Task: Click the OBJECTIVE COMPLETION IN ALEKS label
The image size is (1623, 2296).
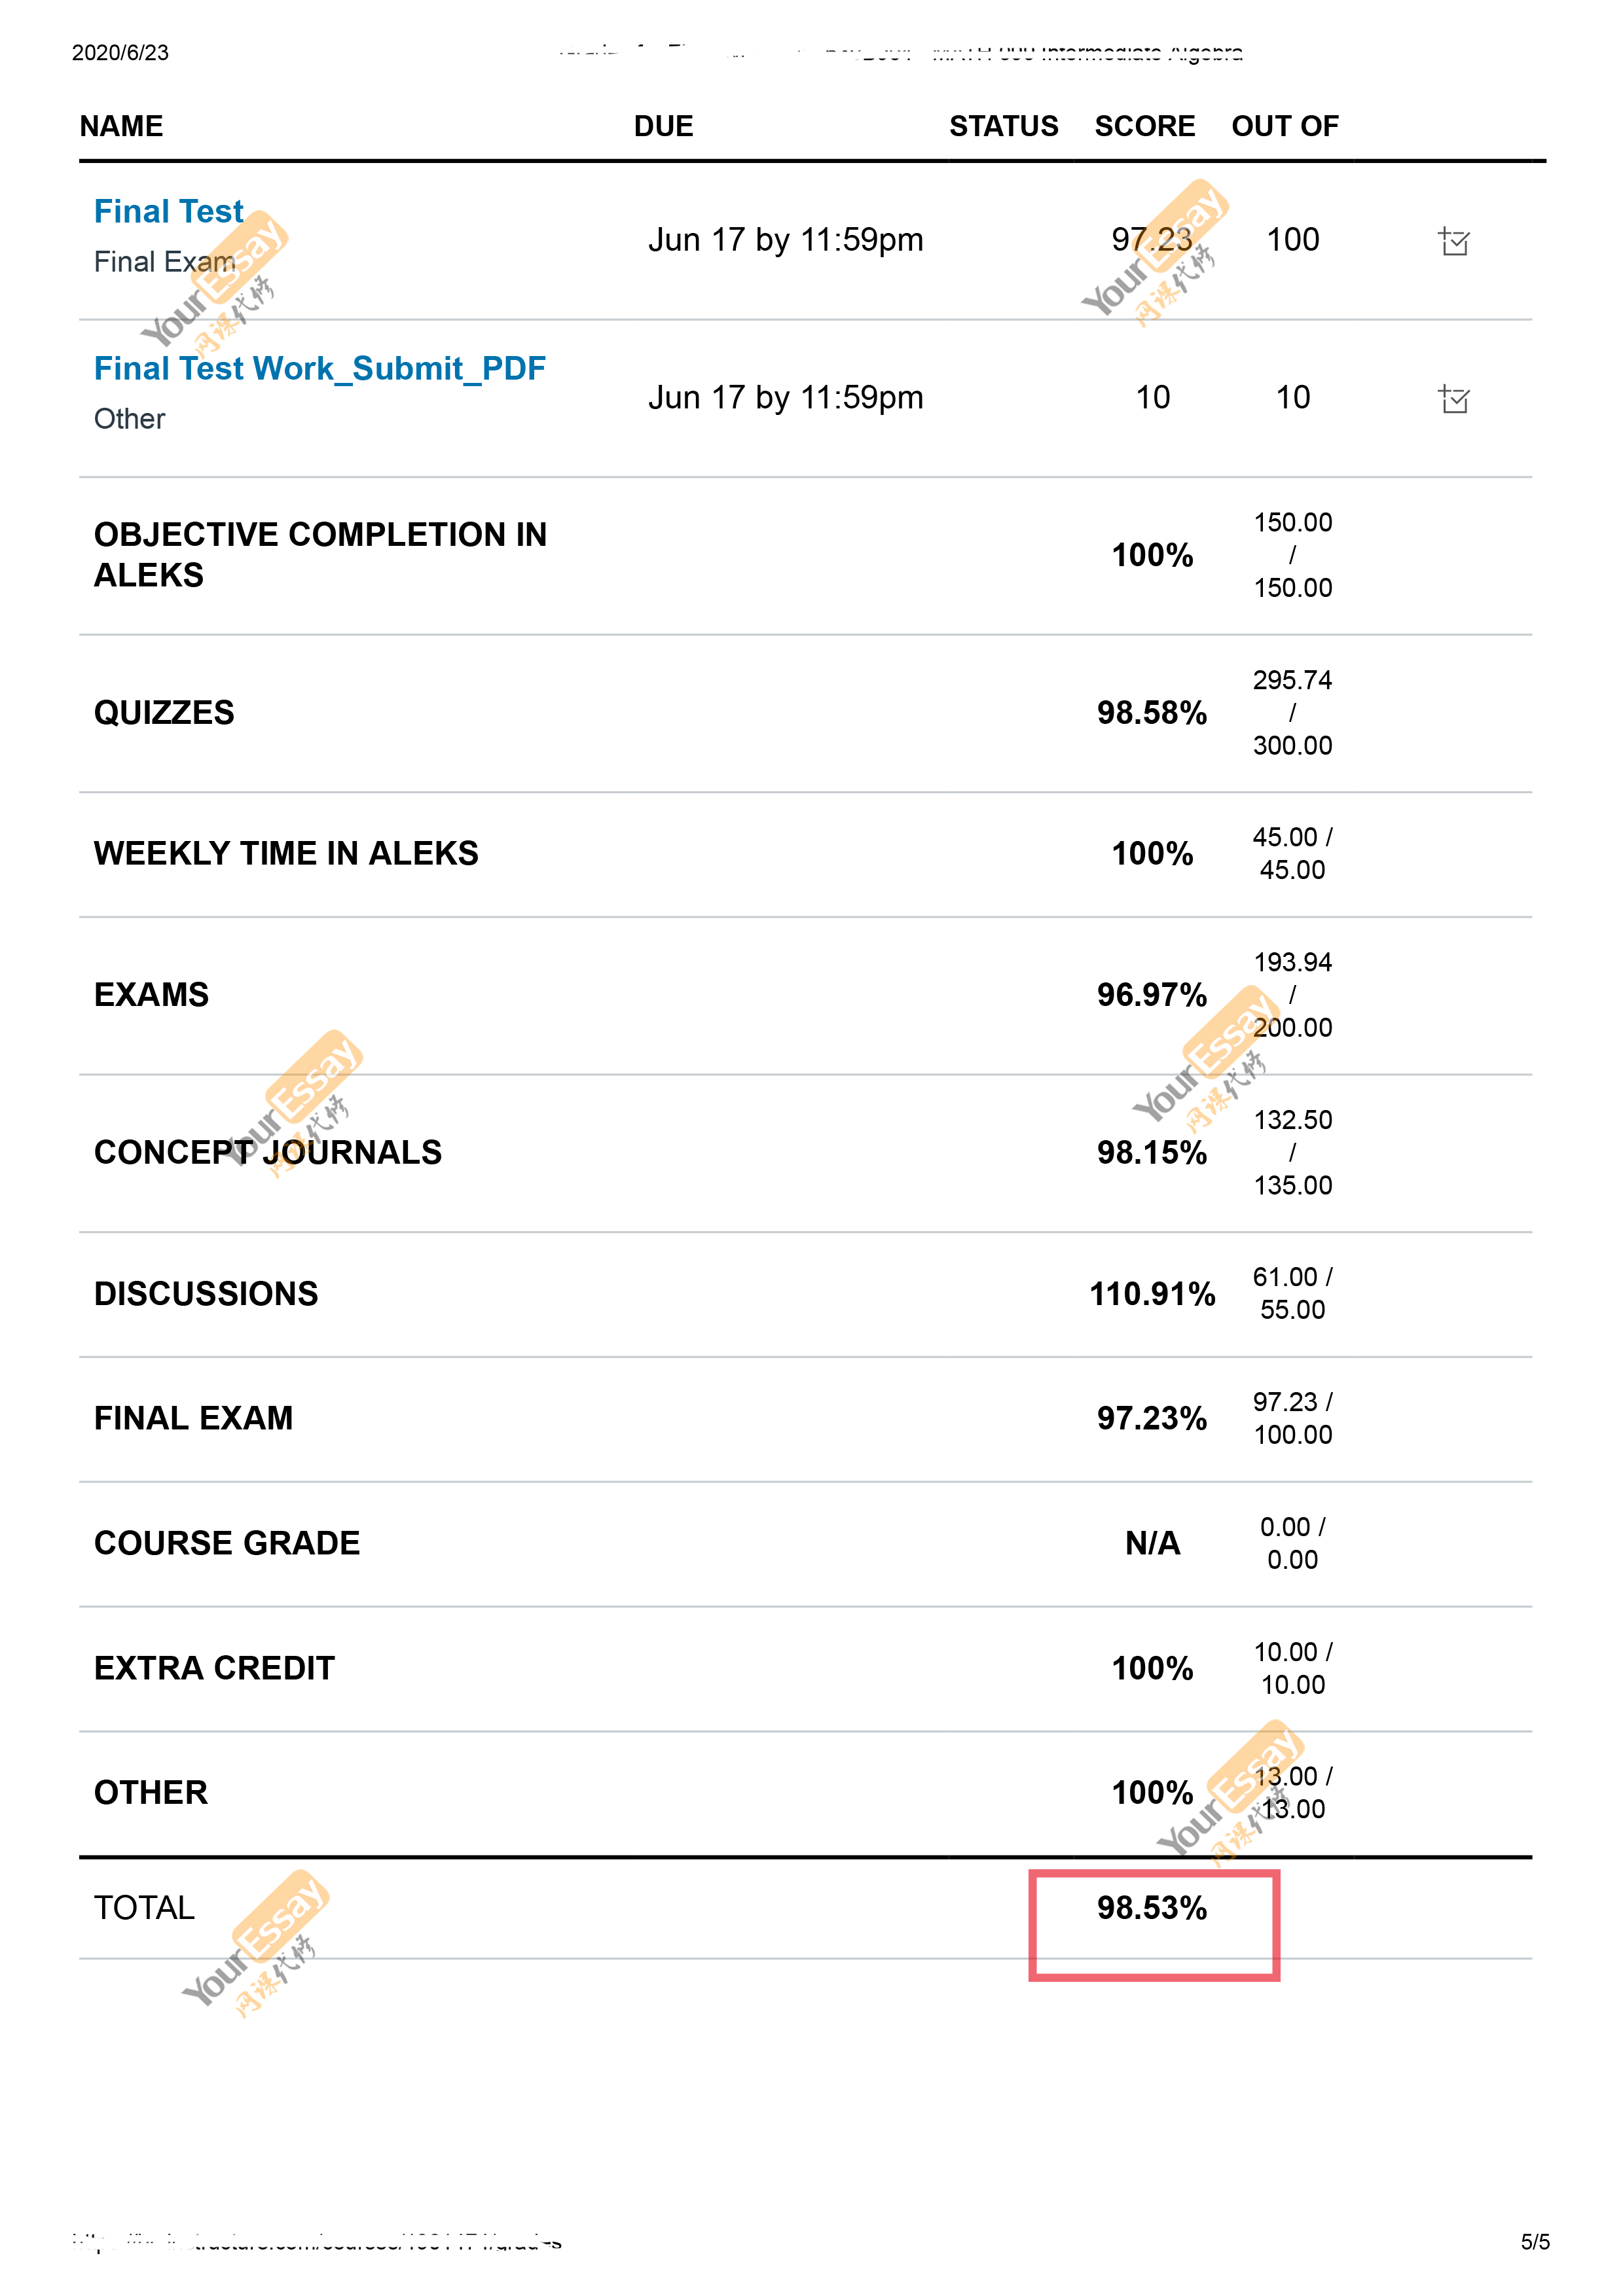Action: coord(320,555)
